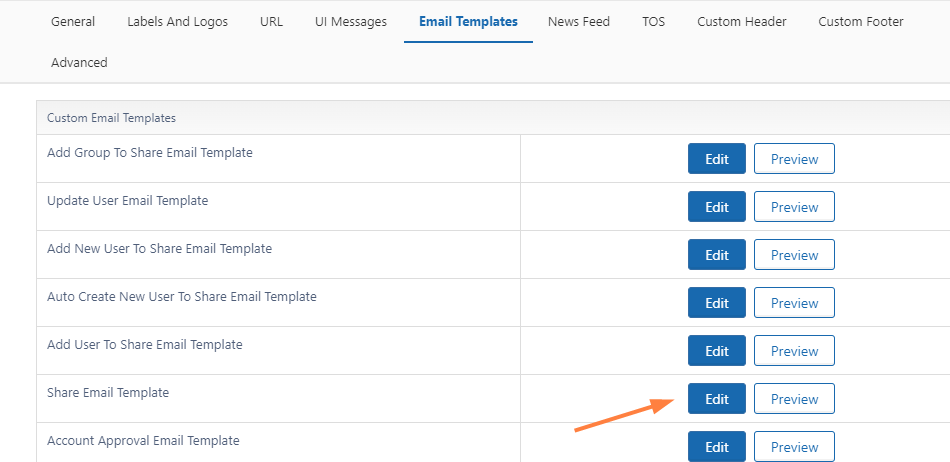Screen dimensions: 950x462
Task: Go to the News Feed tab
Action: 579,22
